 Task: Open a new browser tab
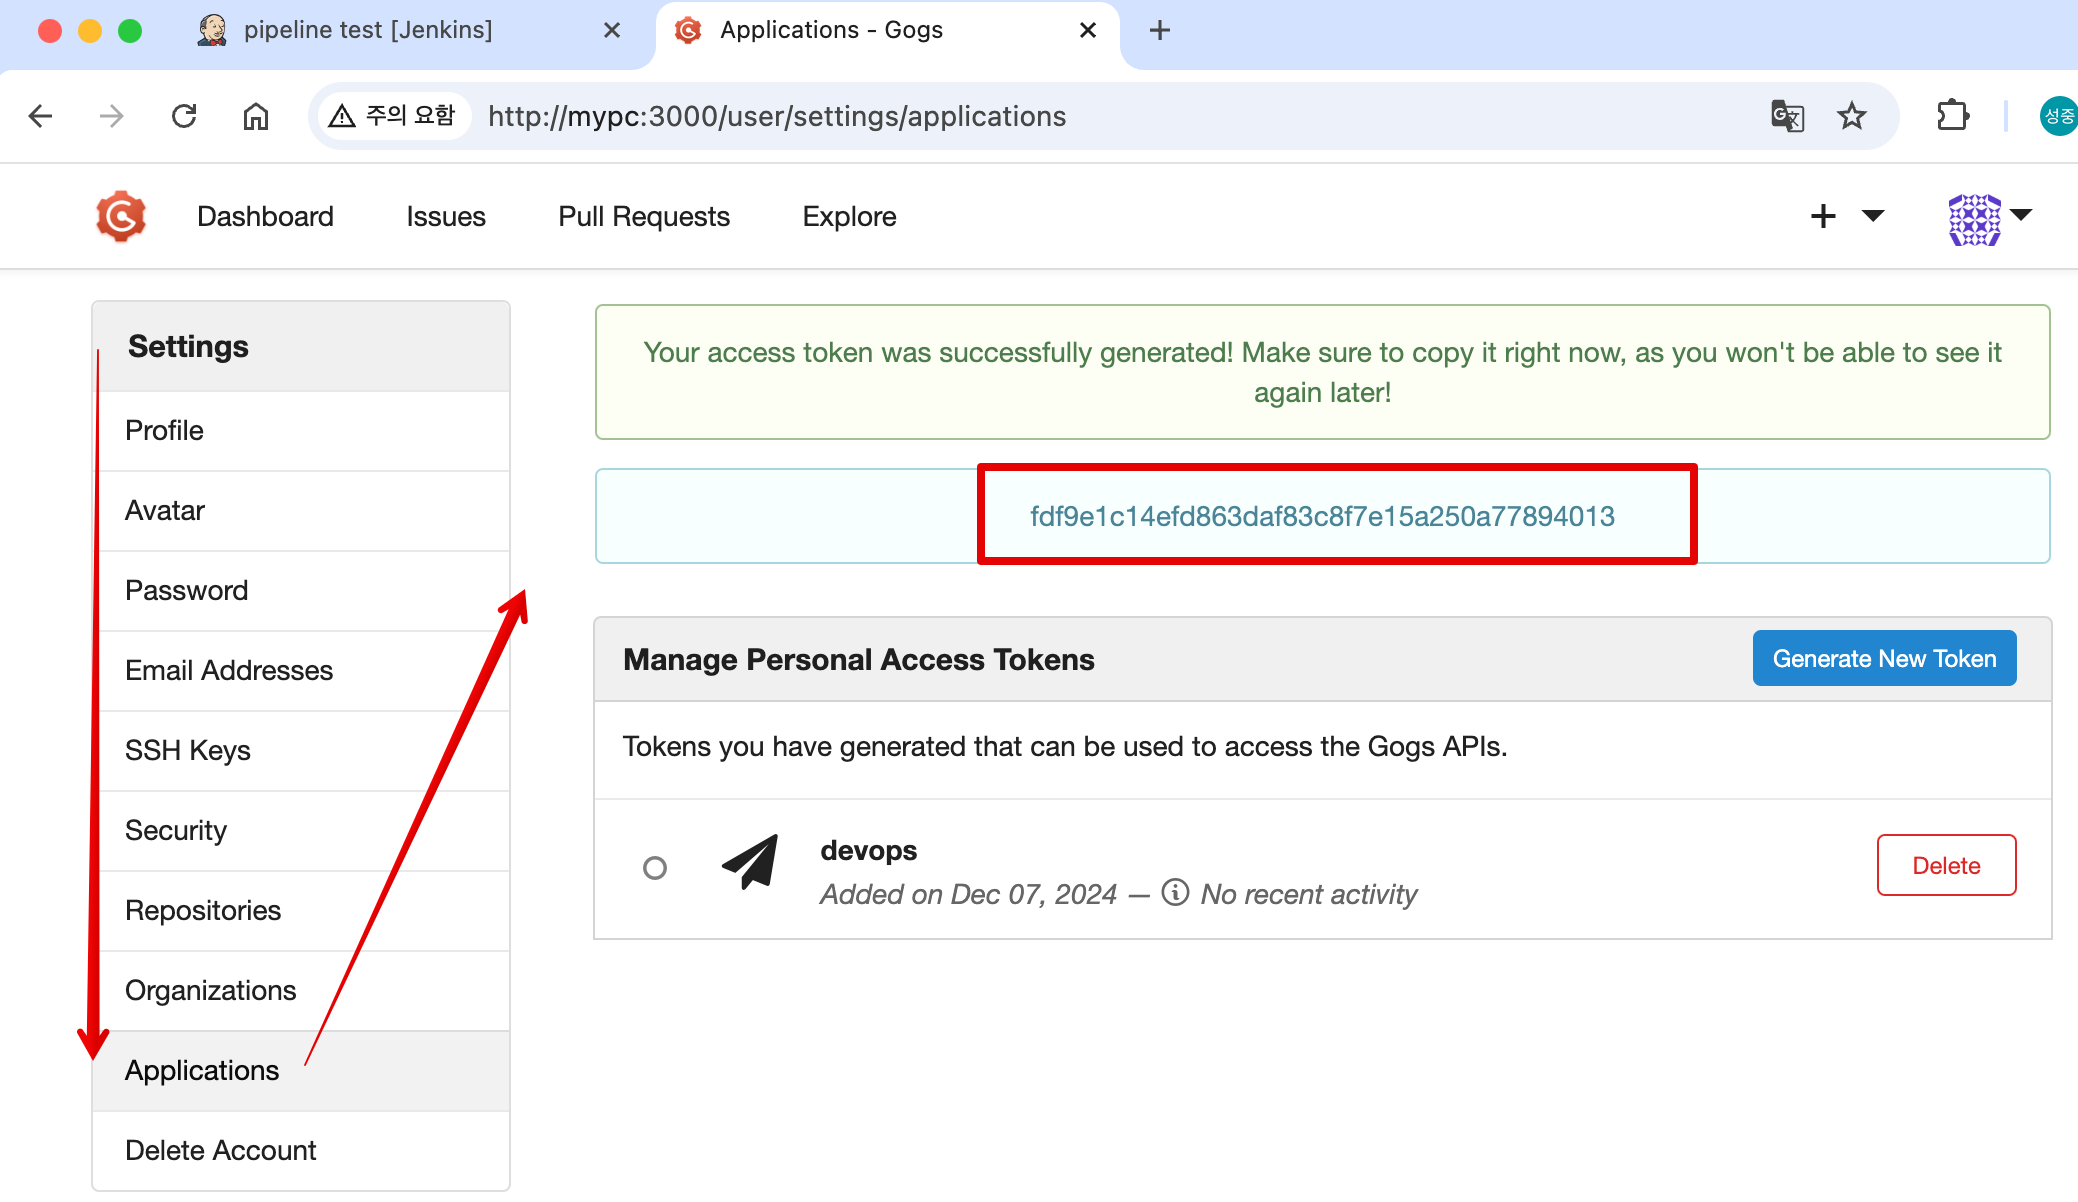(x=1160, y=30)
